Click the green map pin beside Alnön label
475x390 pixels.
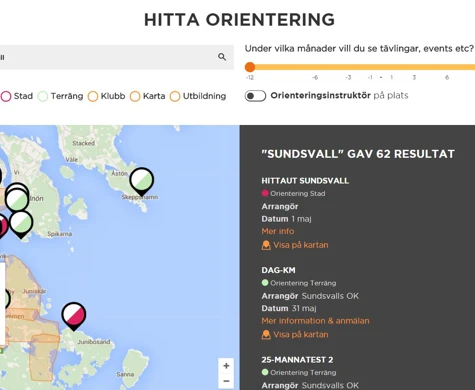17,200
